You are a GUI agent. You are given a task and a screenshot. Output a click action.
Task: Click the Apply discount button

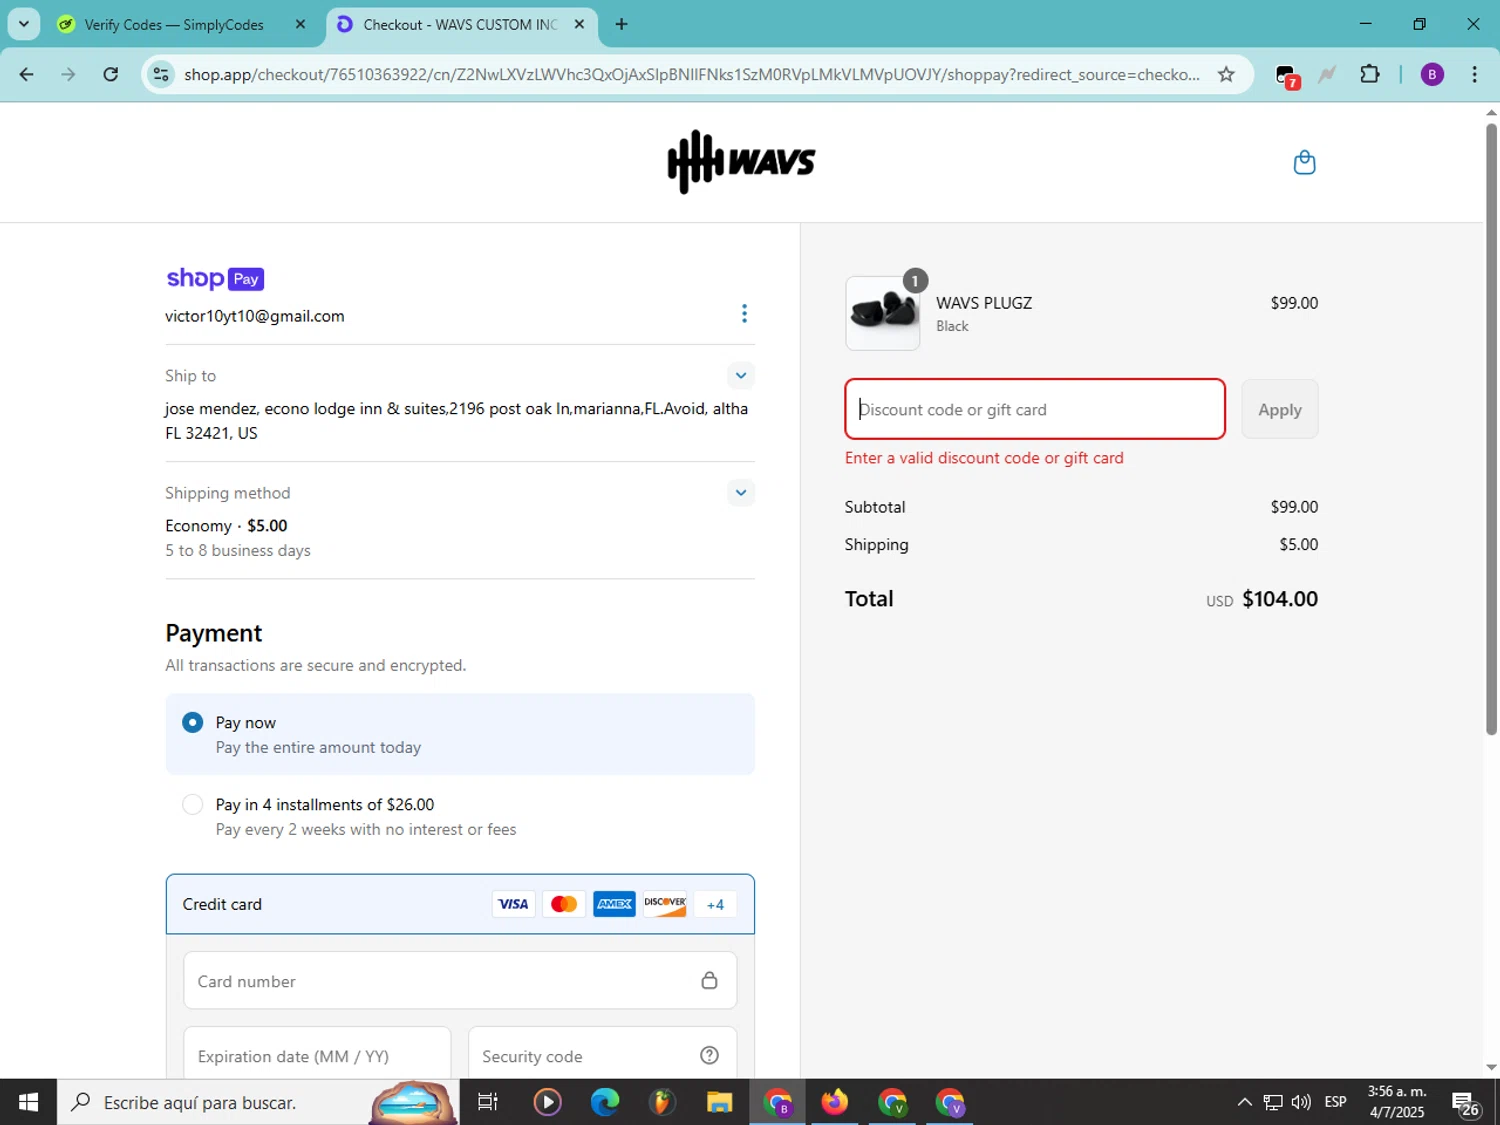1279,409
